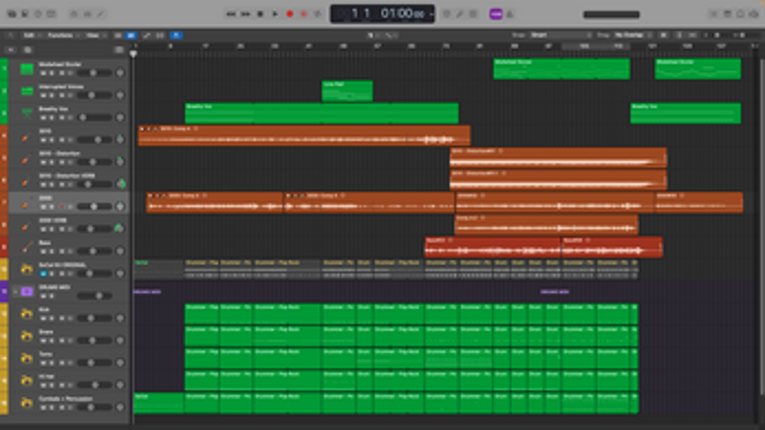Viewport: 765px width, 430px height.
Task: Click the Toms track name
Action: [x=46, y=355]
